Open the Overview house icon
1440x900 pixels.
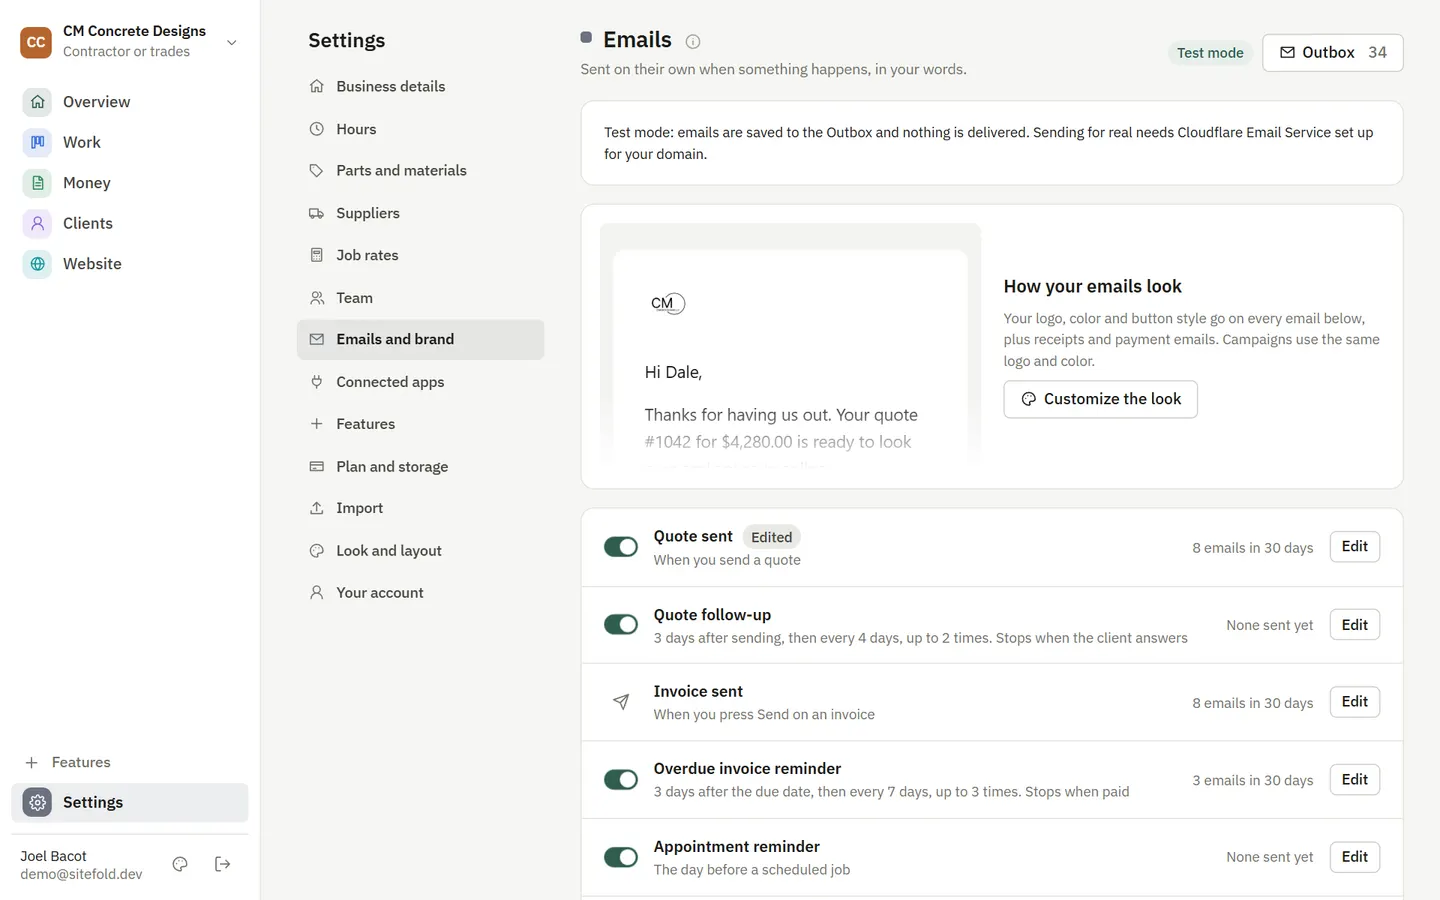tap(37, 102)
